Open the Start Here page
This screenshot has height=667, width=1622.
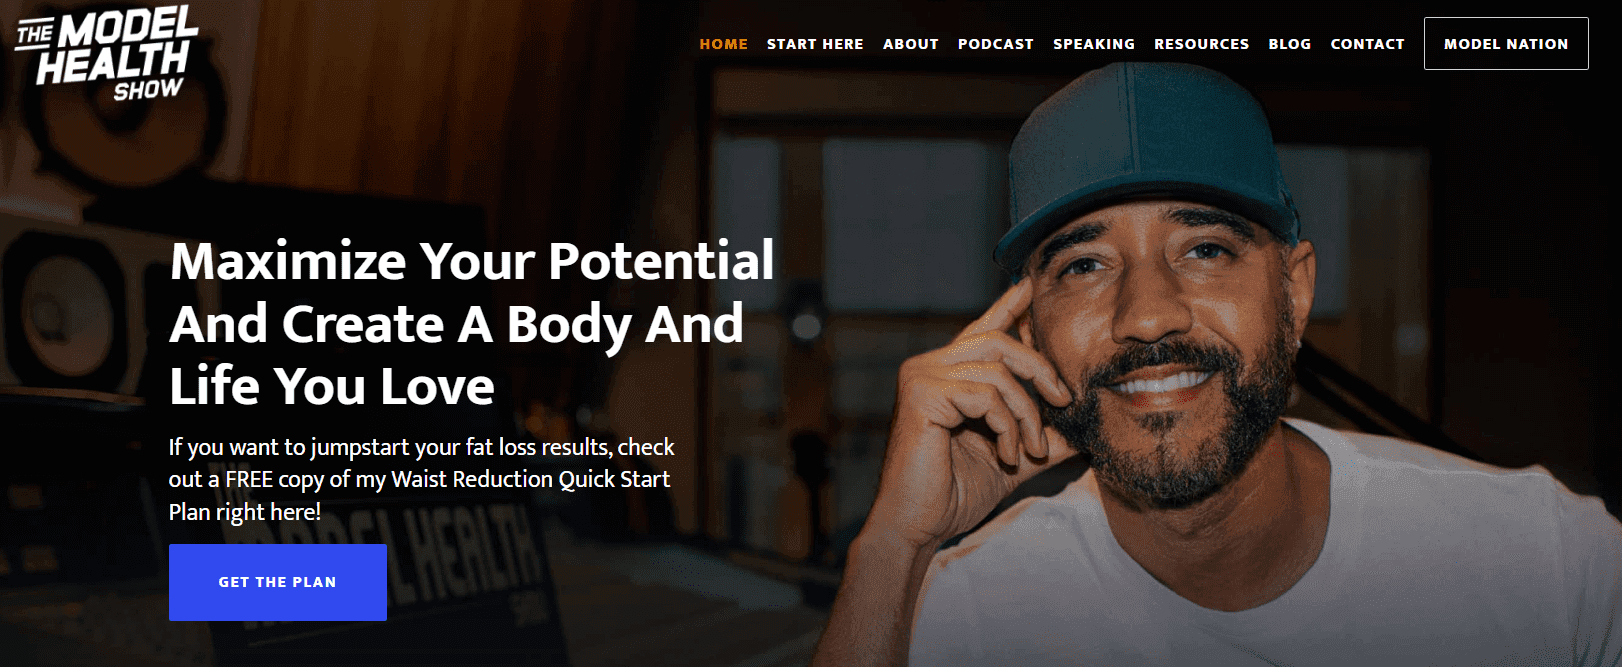pos(815,44)
